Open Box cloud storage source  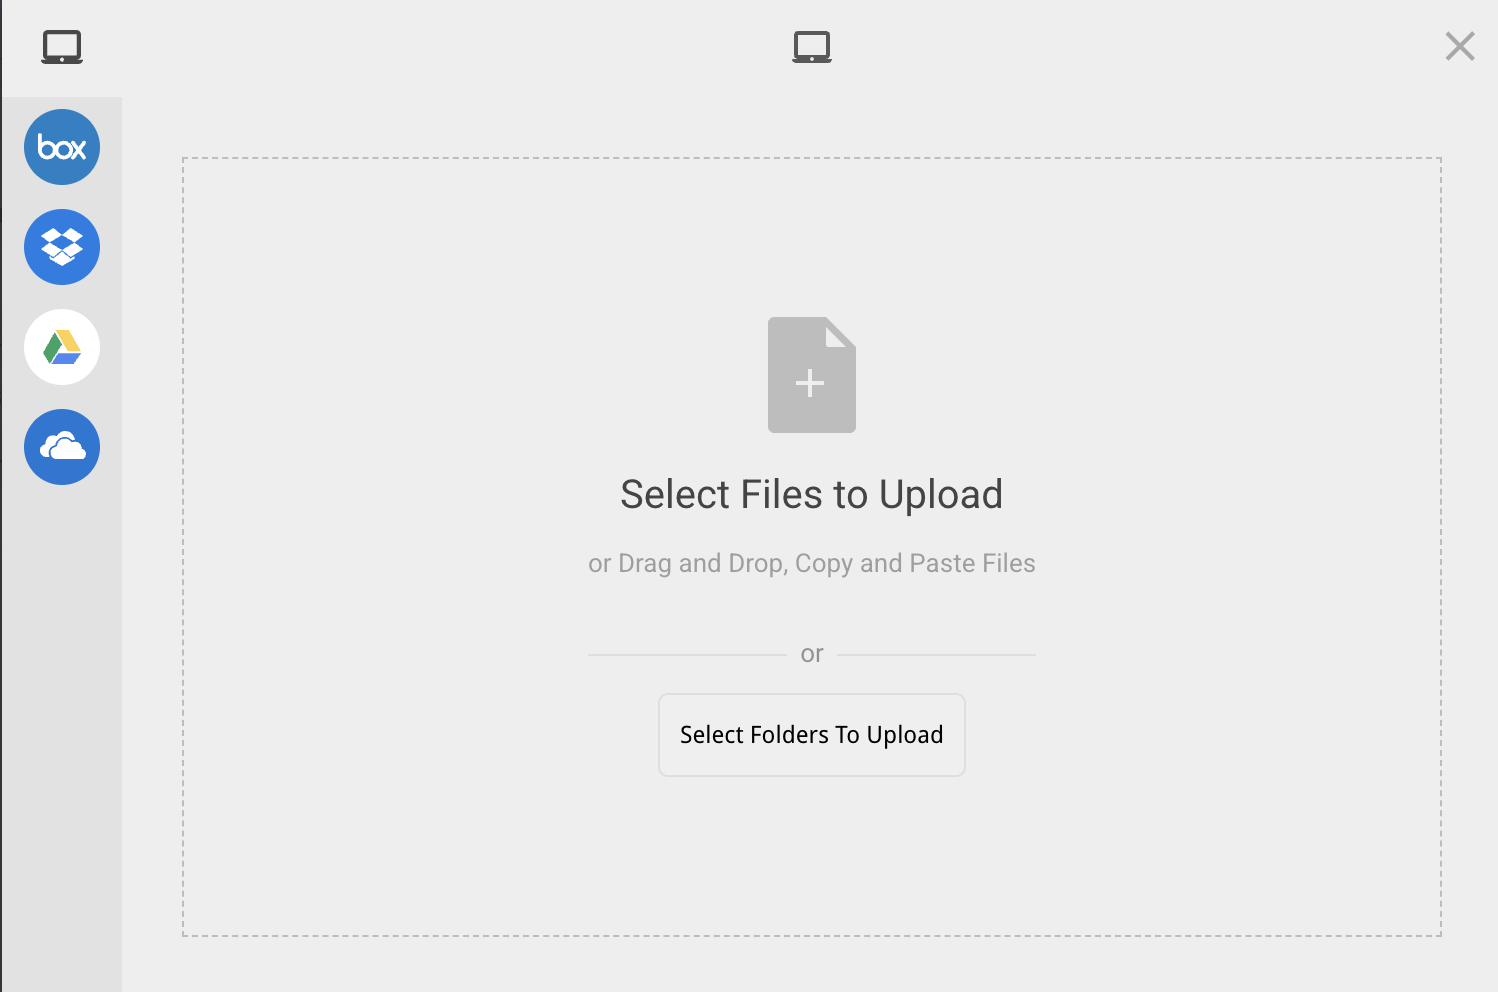62,147
